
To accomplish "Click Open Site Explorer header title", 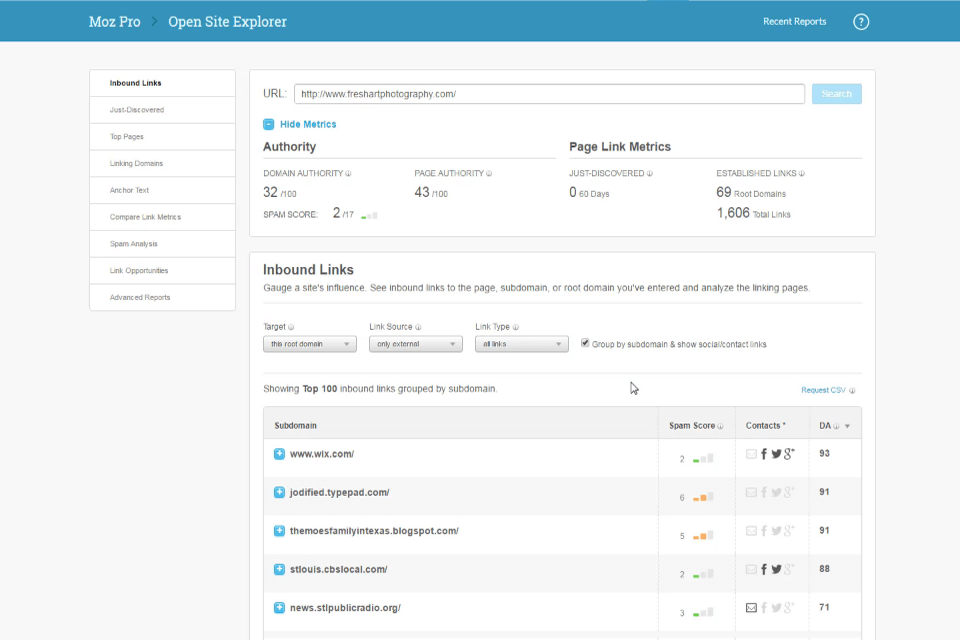I will coord(227,22).
